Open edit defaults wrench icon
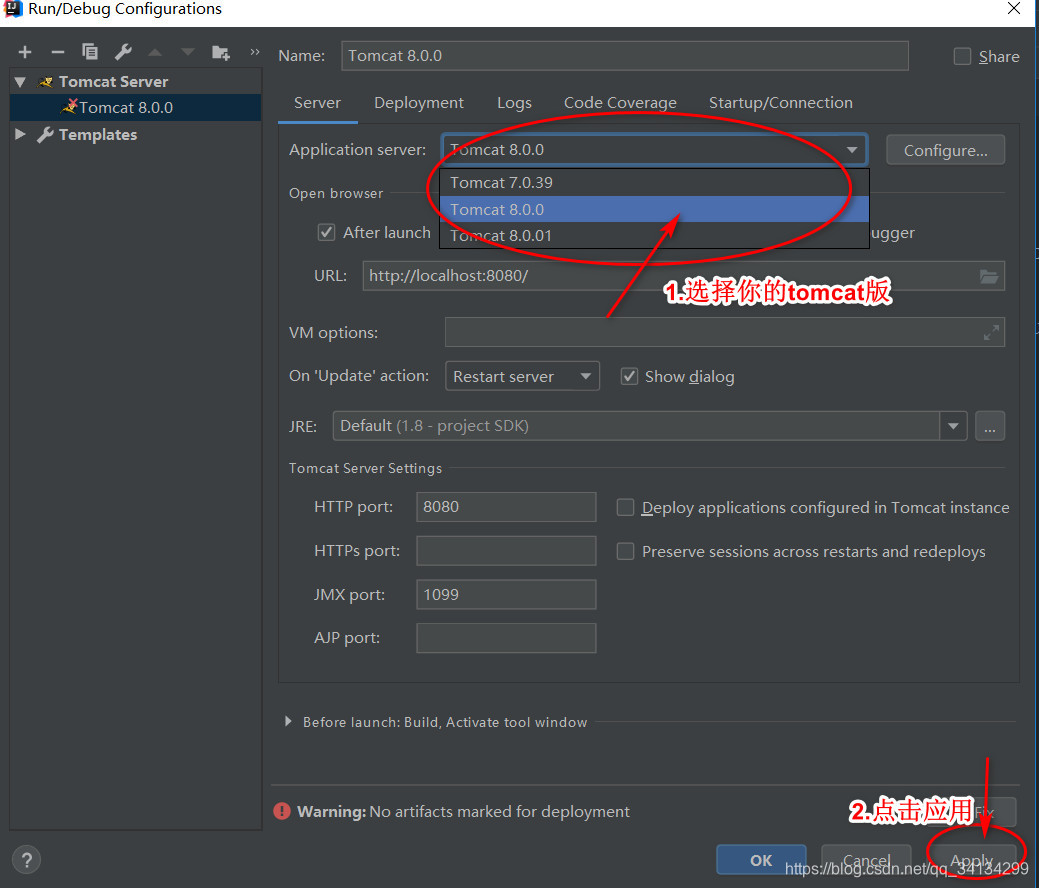 click(x=123, y=52)
